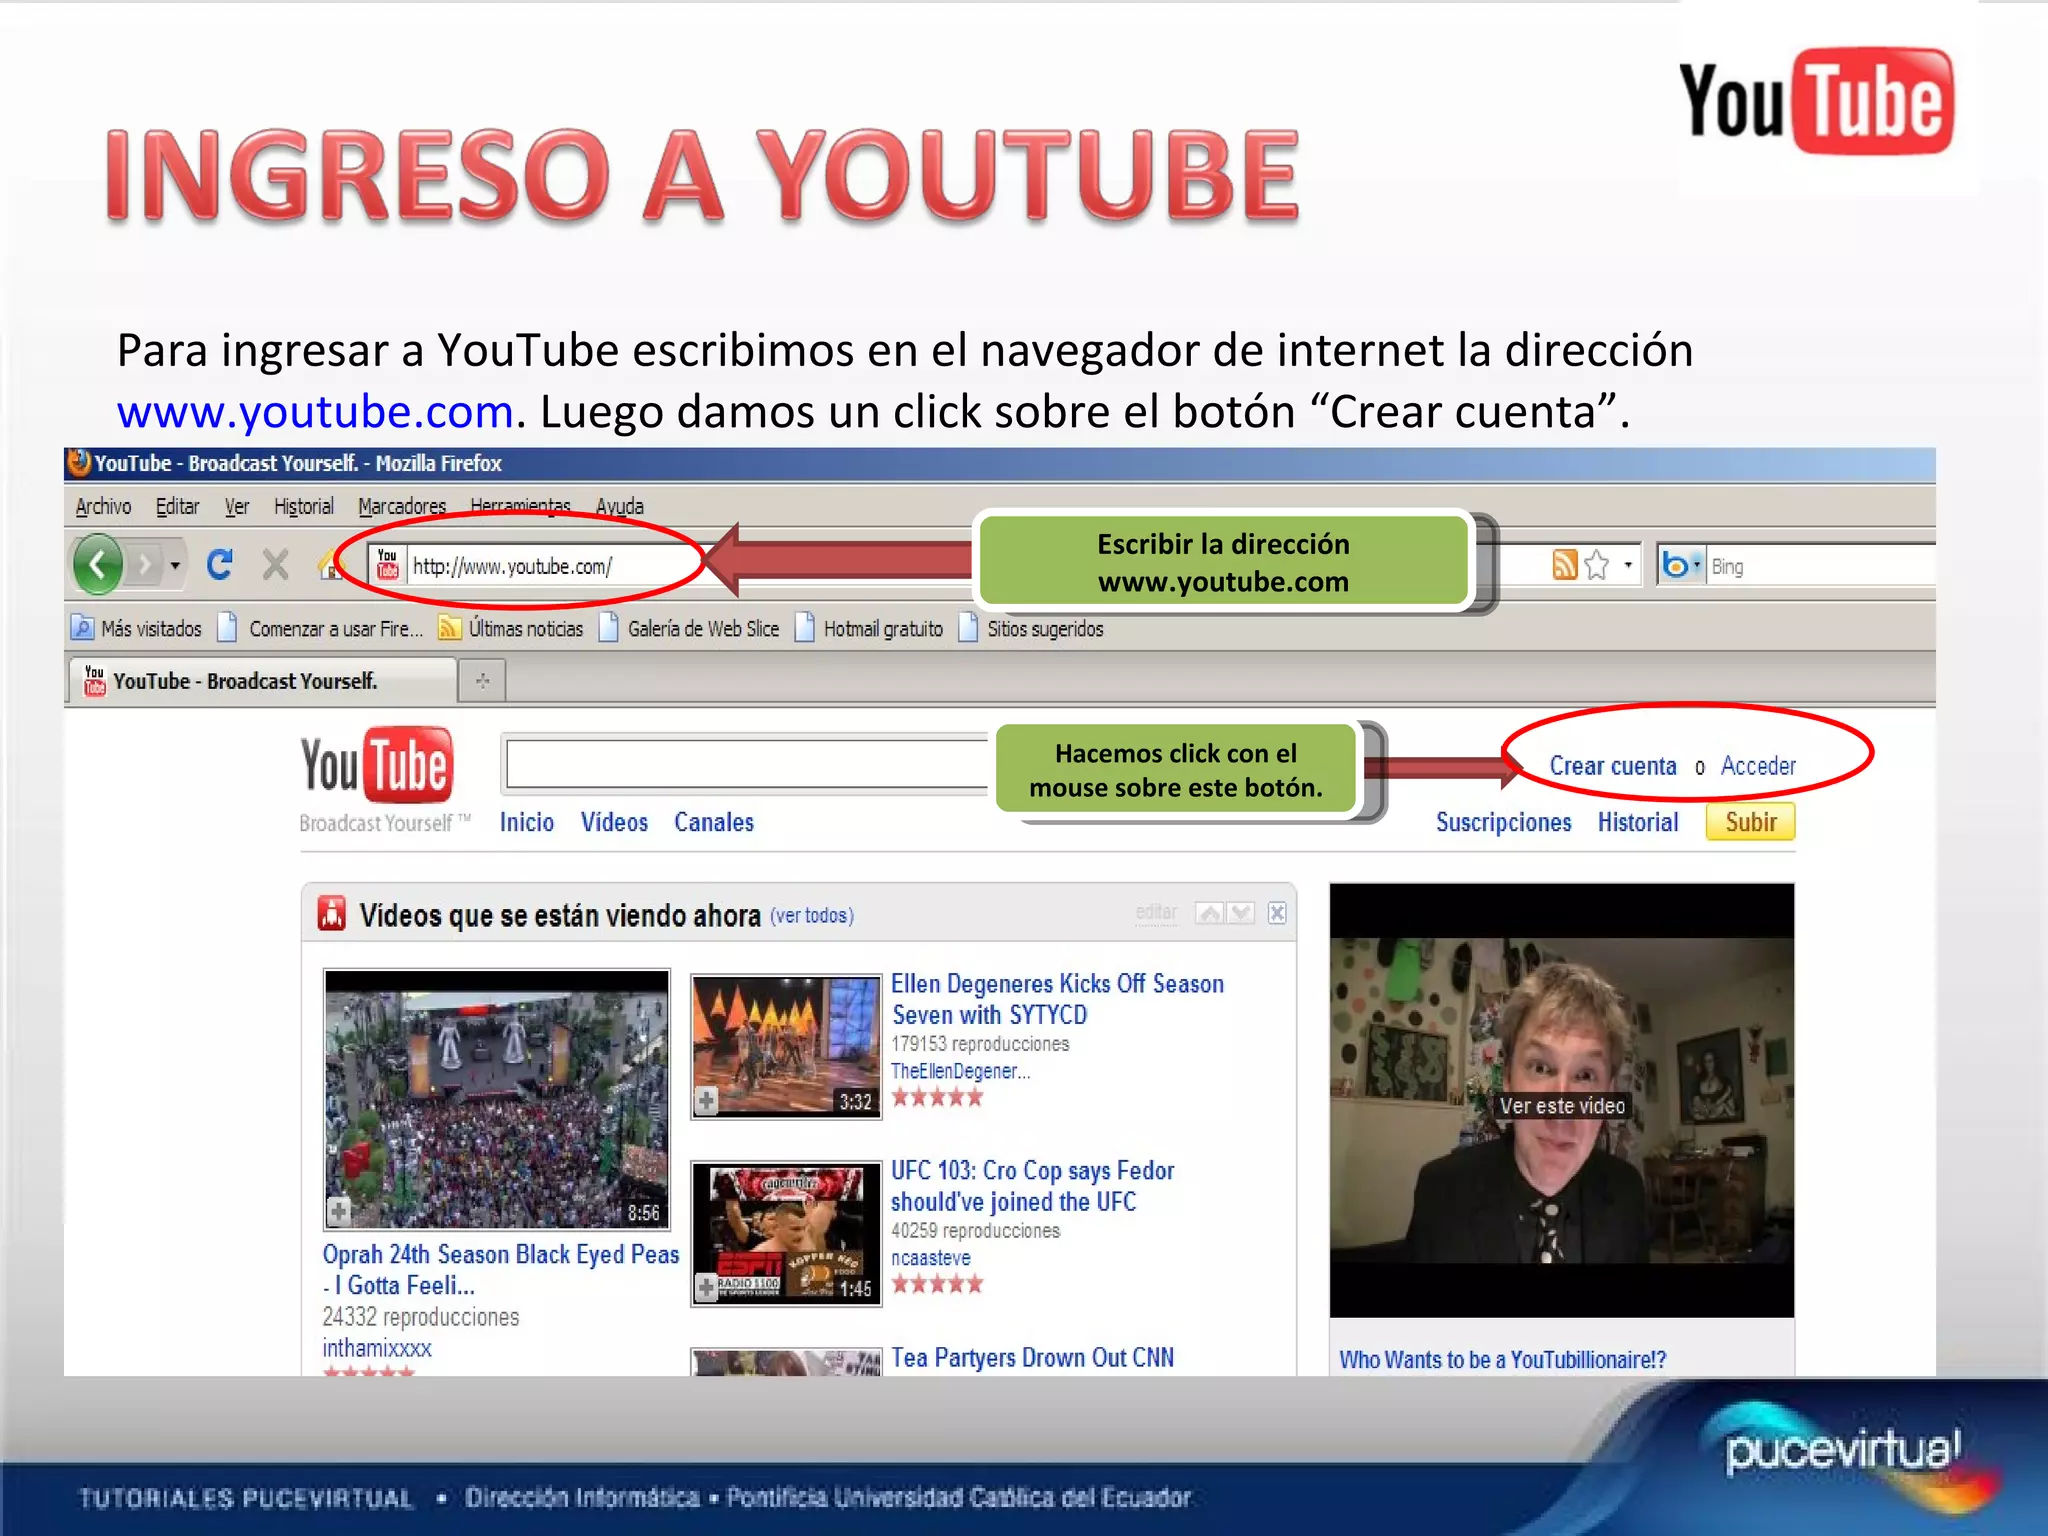This screenshot has height=1536, width=2048.
Task: Open the Canales section
Action: (x=714, y=822)
